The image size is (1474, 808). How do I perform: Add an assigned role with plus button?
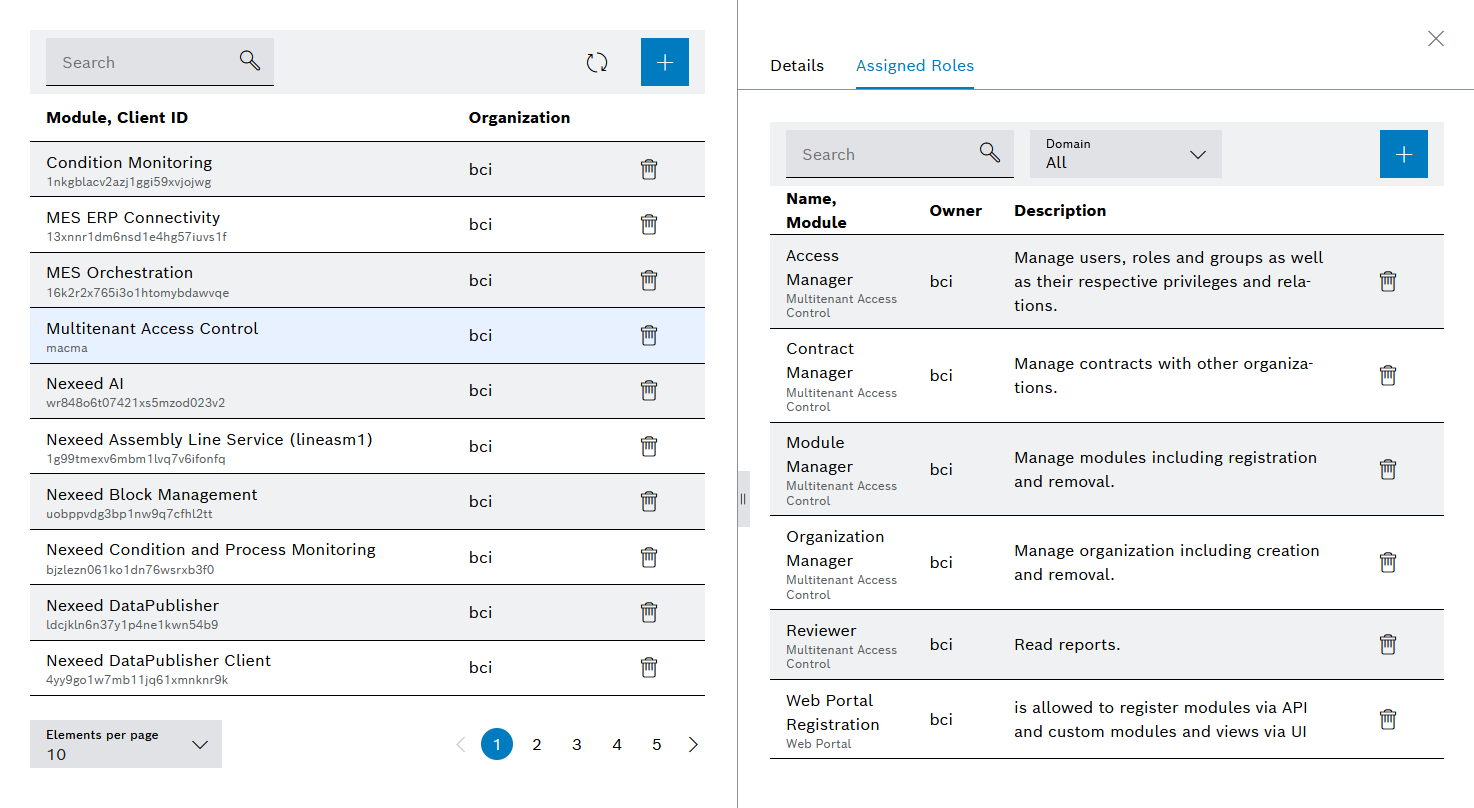click(x=1404, y=154)
